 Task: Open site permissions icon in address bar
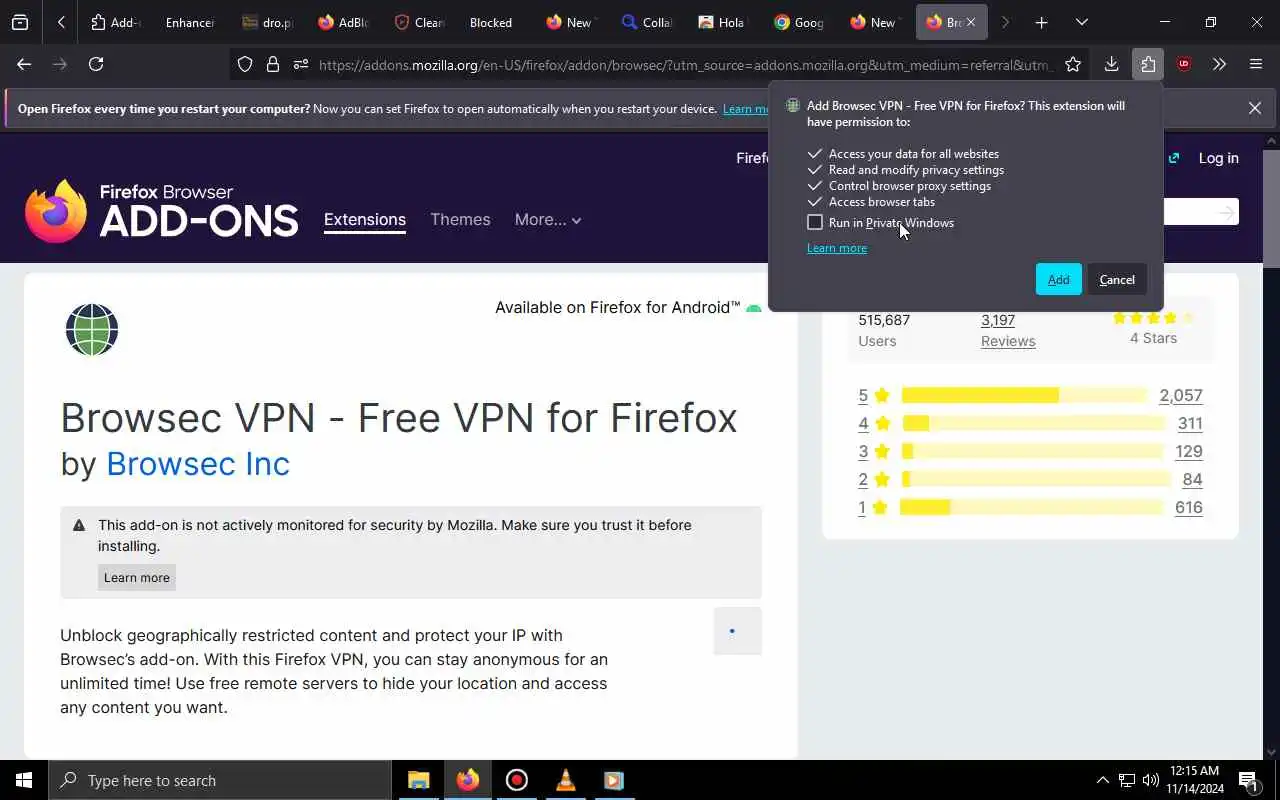[x=301, y=64]
